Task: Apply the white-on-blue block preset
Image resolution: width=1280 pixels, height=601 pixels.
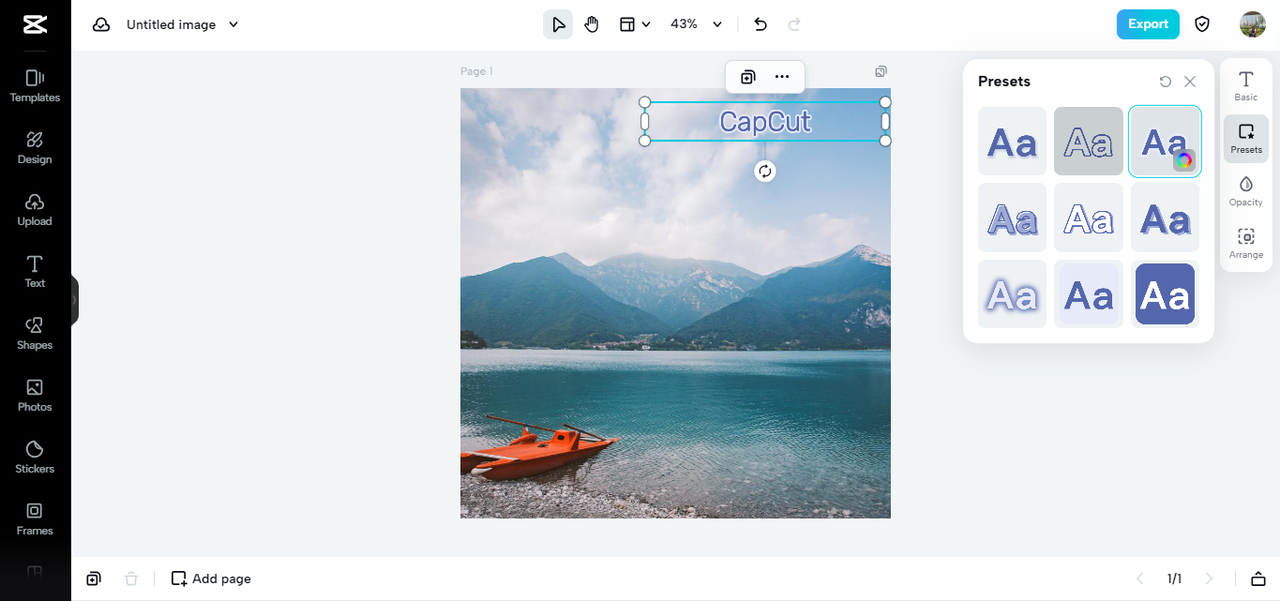Action: coord(1165,294)
